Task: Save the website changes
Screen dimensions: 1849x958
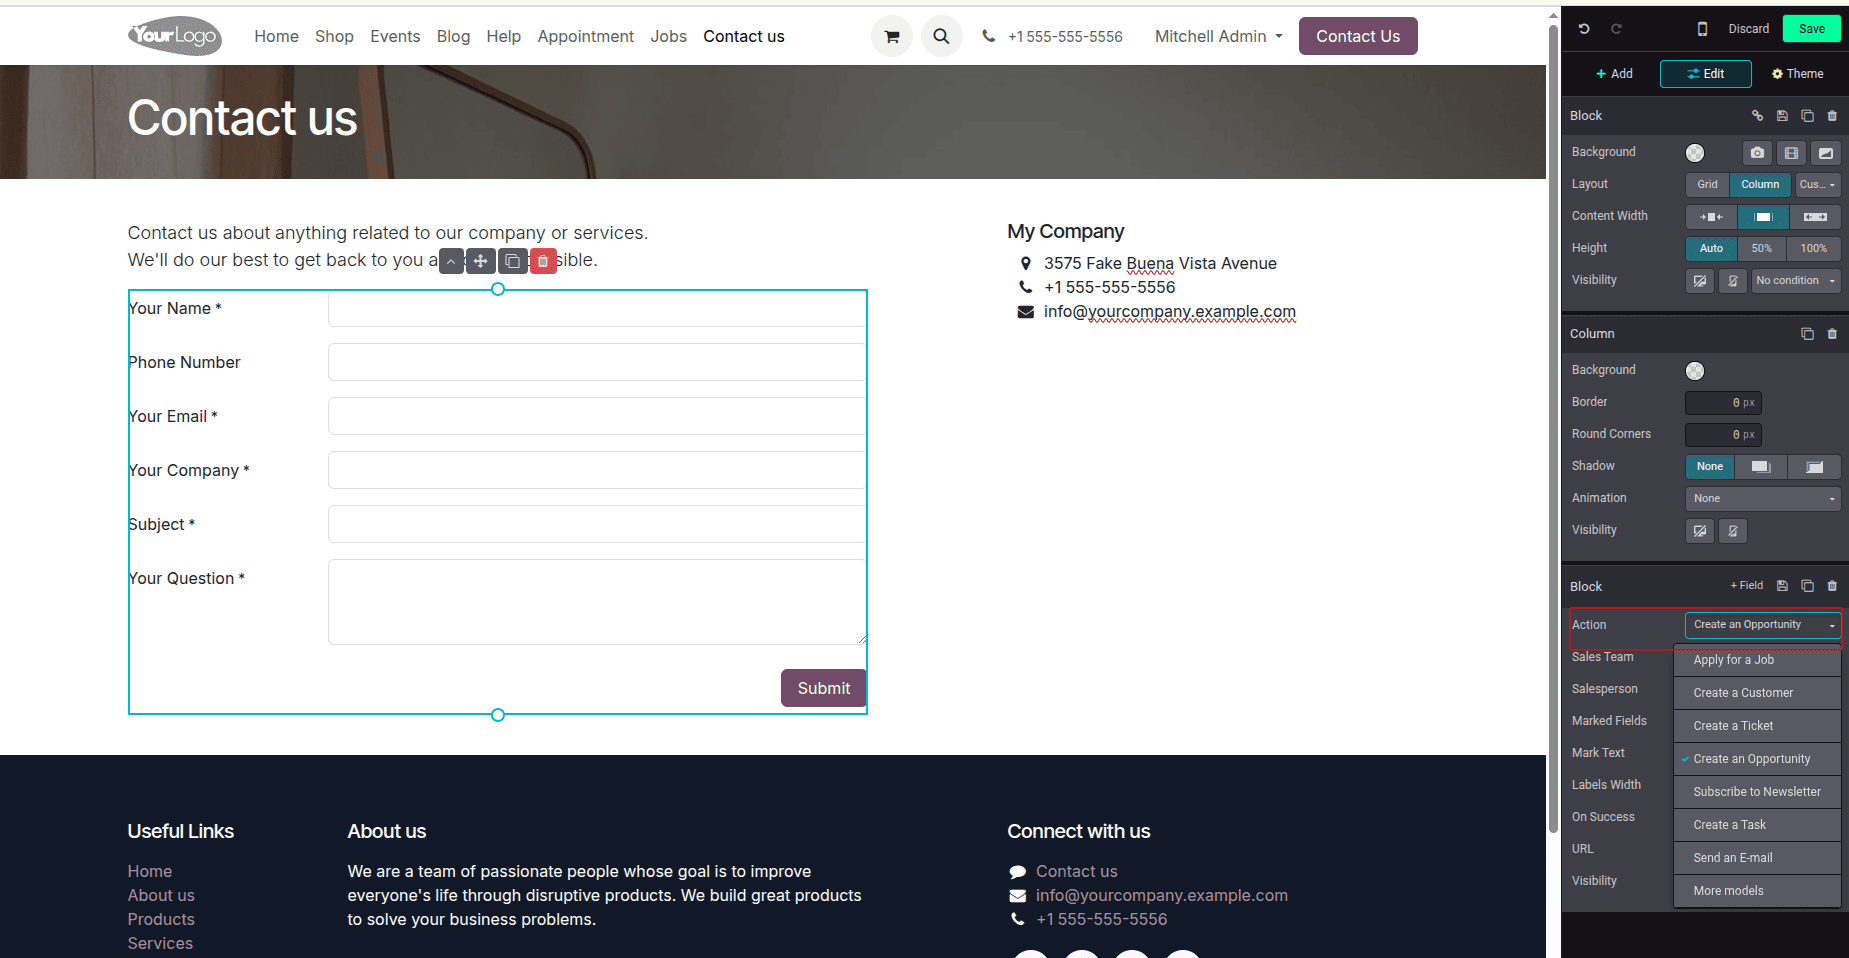Action: coord(1811,29)
